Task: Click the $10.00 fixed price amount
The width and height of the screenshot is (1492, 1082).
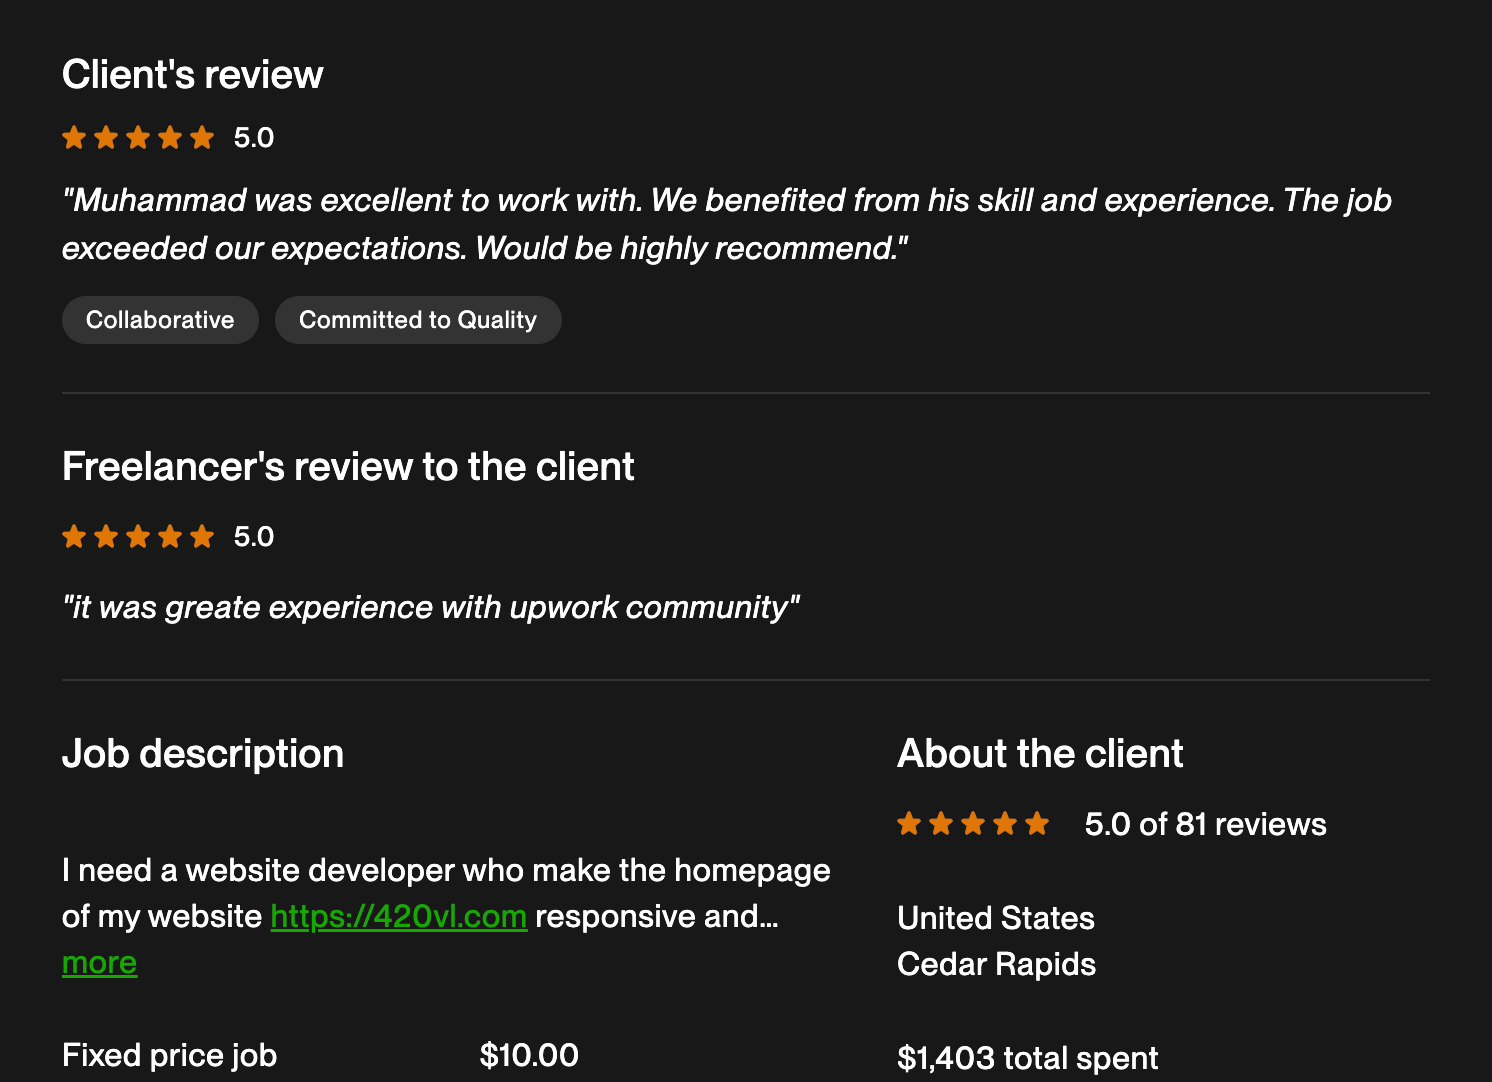Action: (x=529, y=1055)
